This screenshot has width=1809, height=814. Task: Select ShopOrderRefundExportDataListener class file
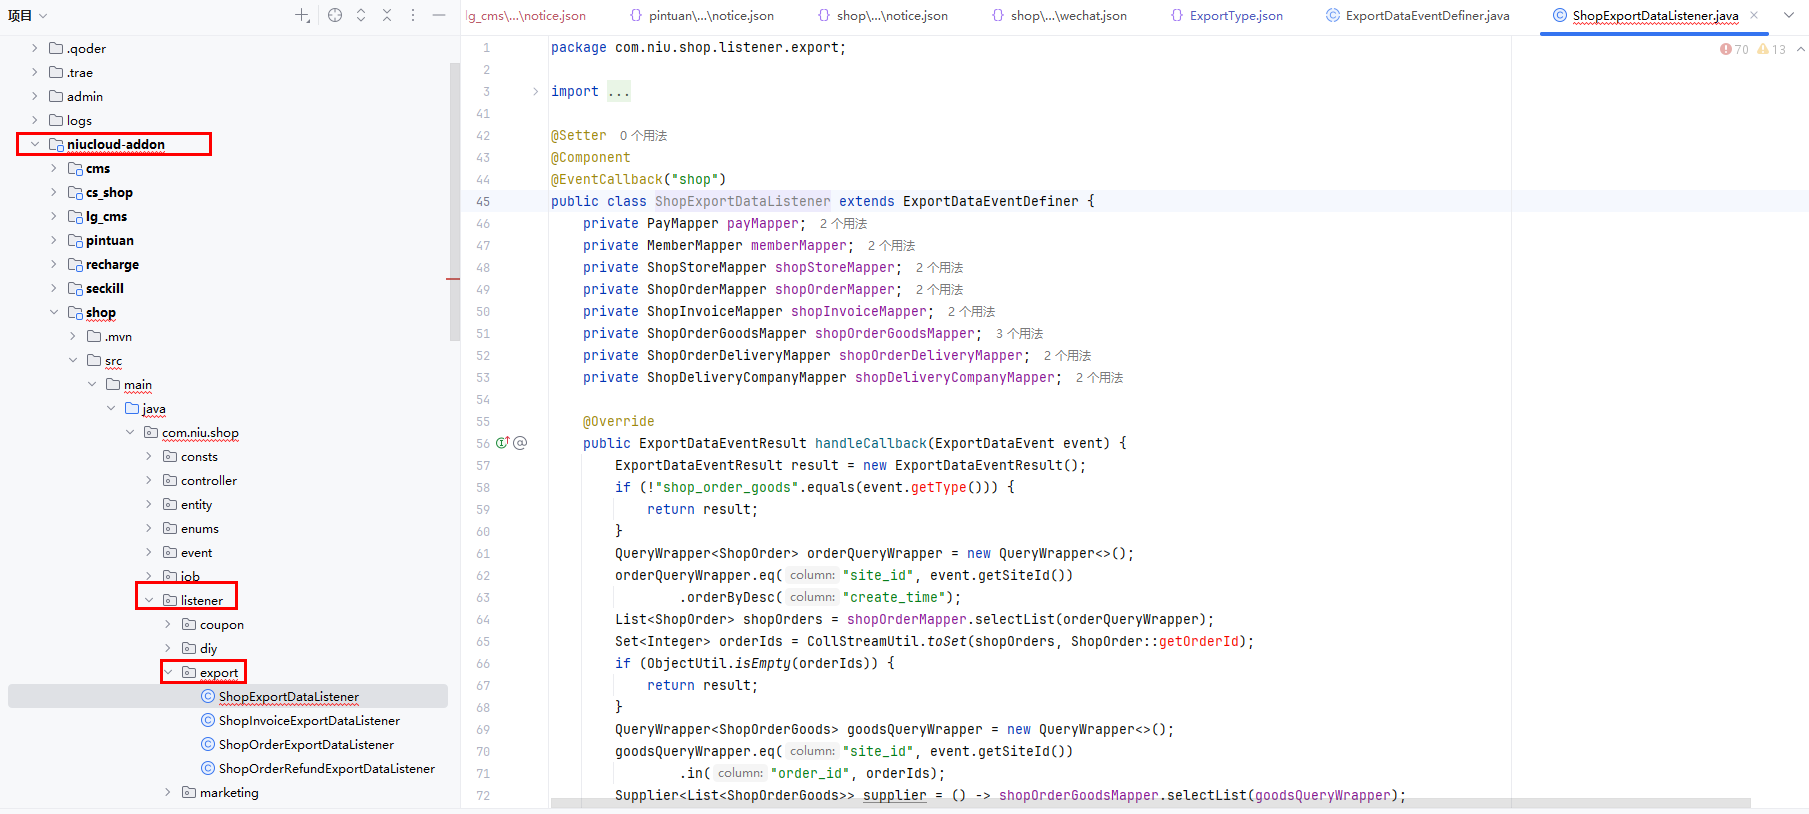[x=326, y=769]
